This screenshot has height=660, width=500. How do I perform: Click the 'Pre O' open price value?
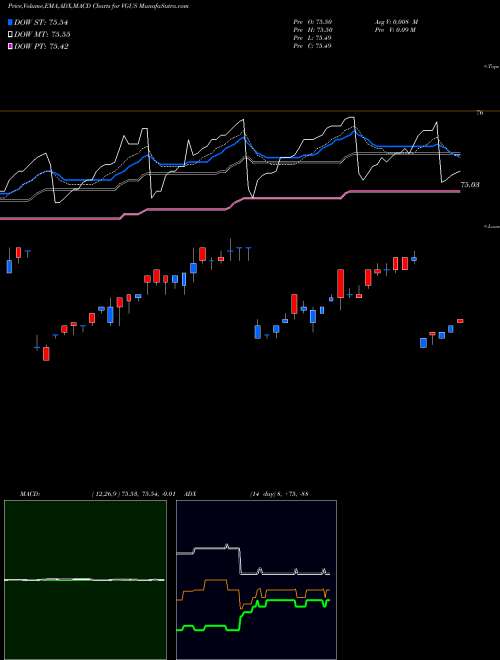point(313,22)
